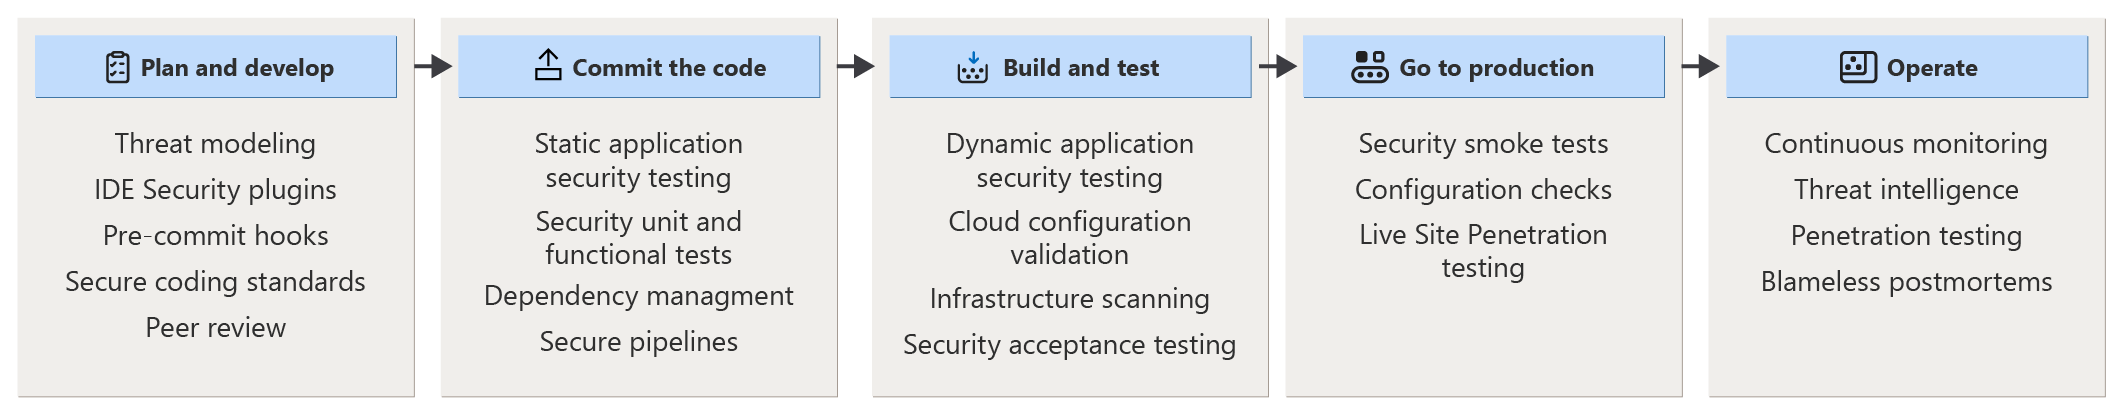2122x414 pixels.
Task: Click the arrow between Commit and Build stages
Action: 855,67
